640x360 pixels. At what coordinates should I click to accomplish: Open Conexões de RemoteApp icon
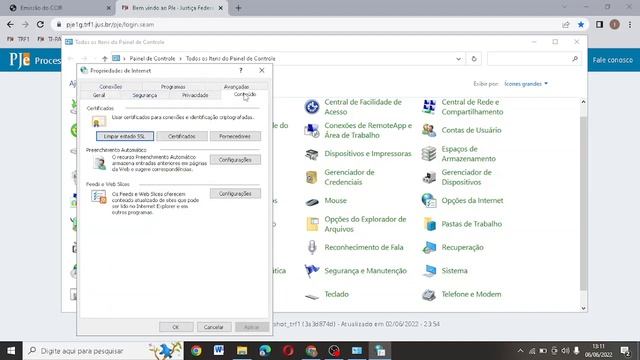pos(312,130)
